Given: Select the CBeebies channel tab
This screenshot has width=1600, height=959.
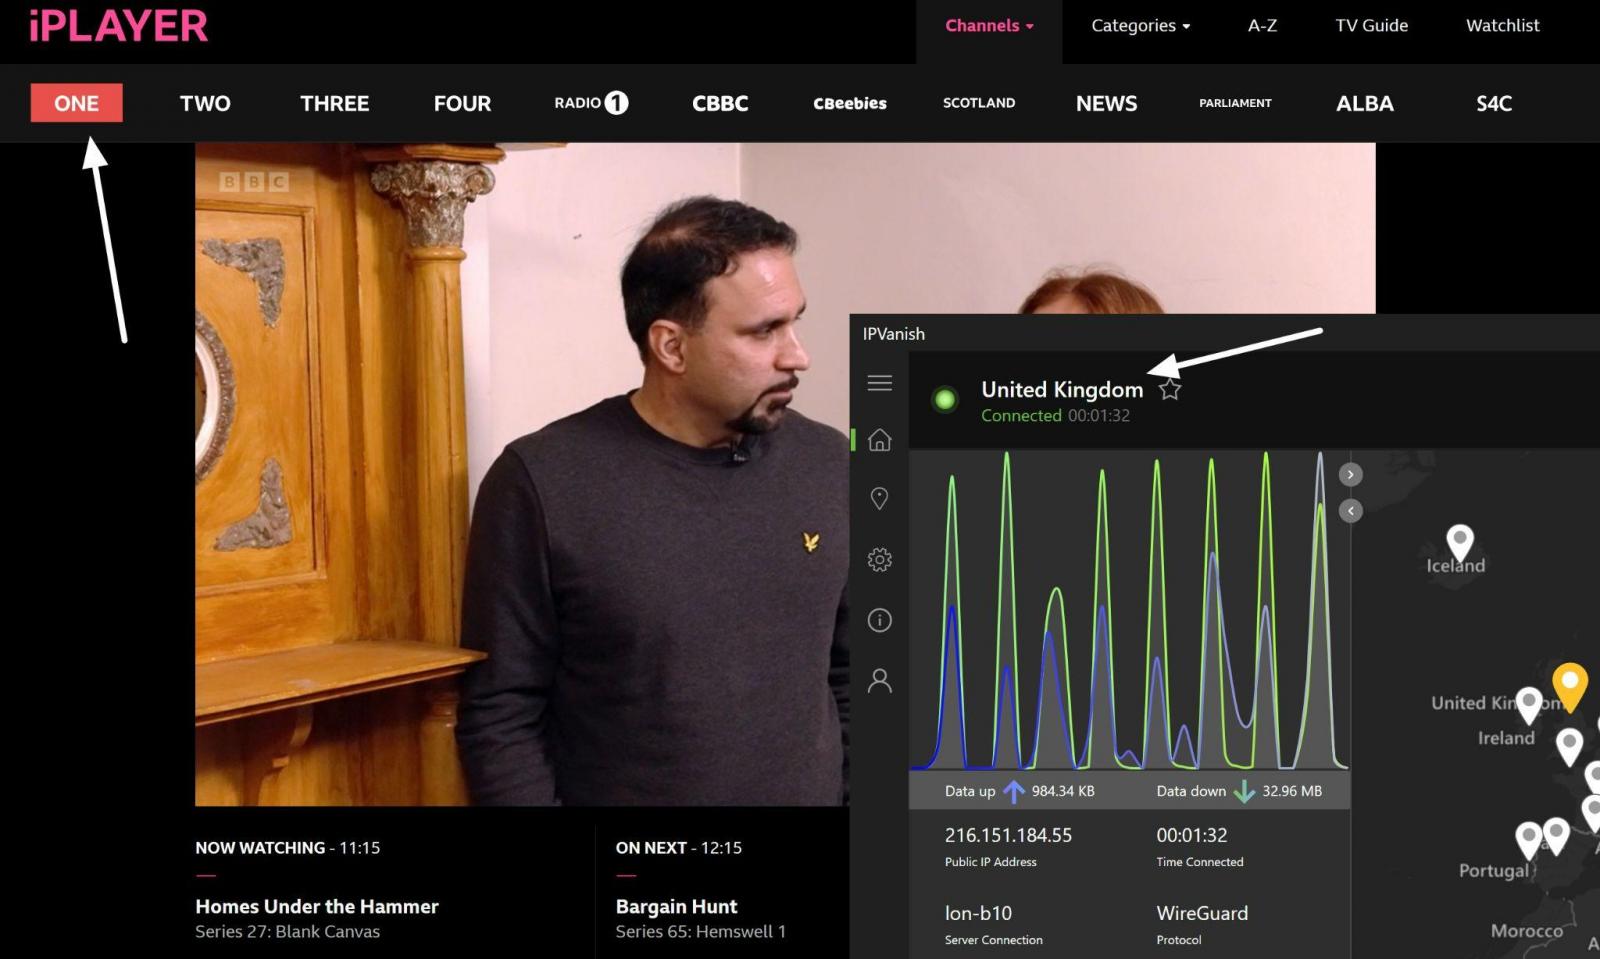Looking at the screenshot, I should [849, 103].
